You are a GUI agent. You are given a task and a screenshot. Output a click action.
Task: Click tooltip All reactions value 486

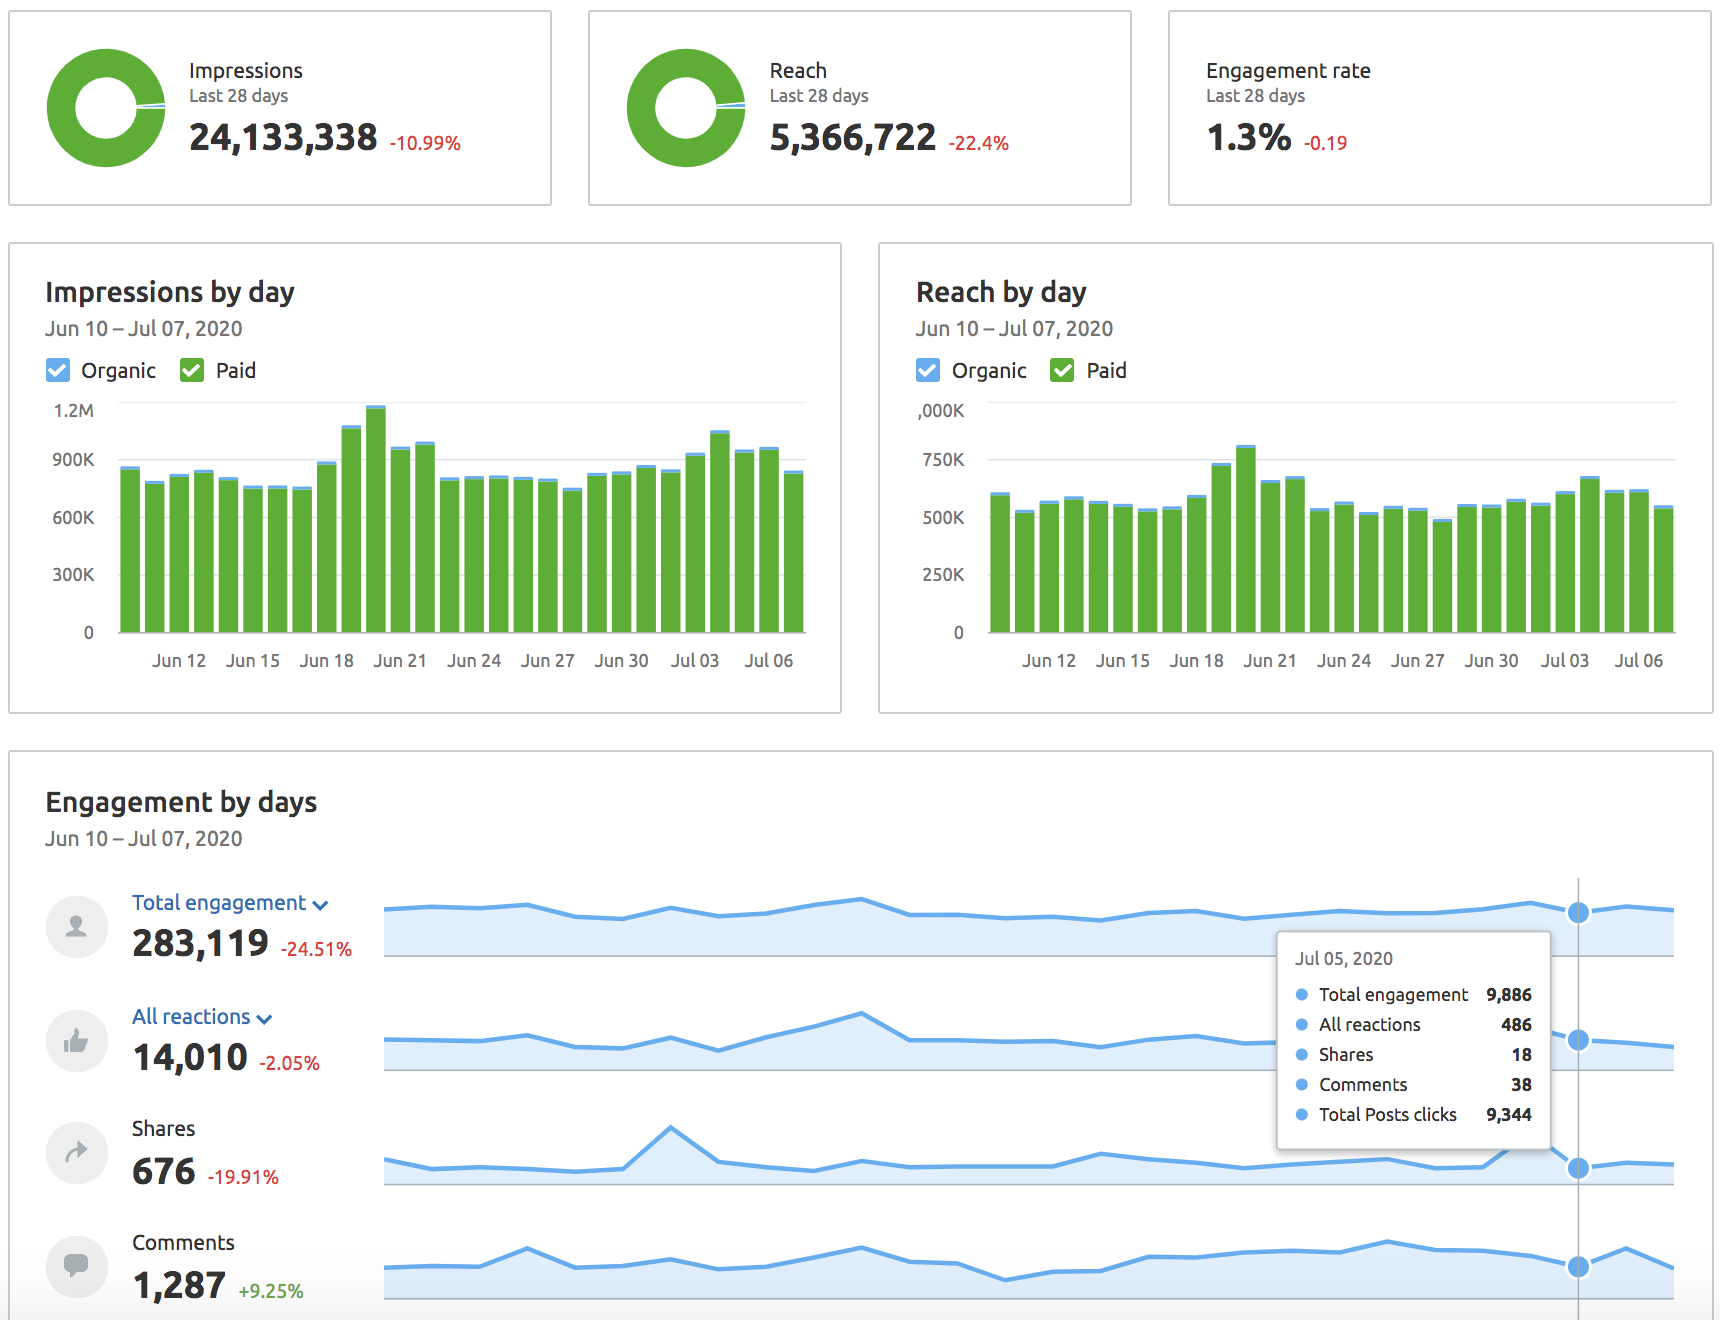(x=1516, y=1024)
